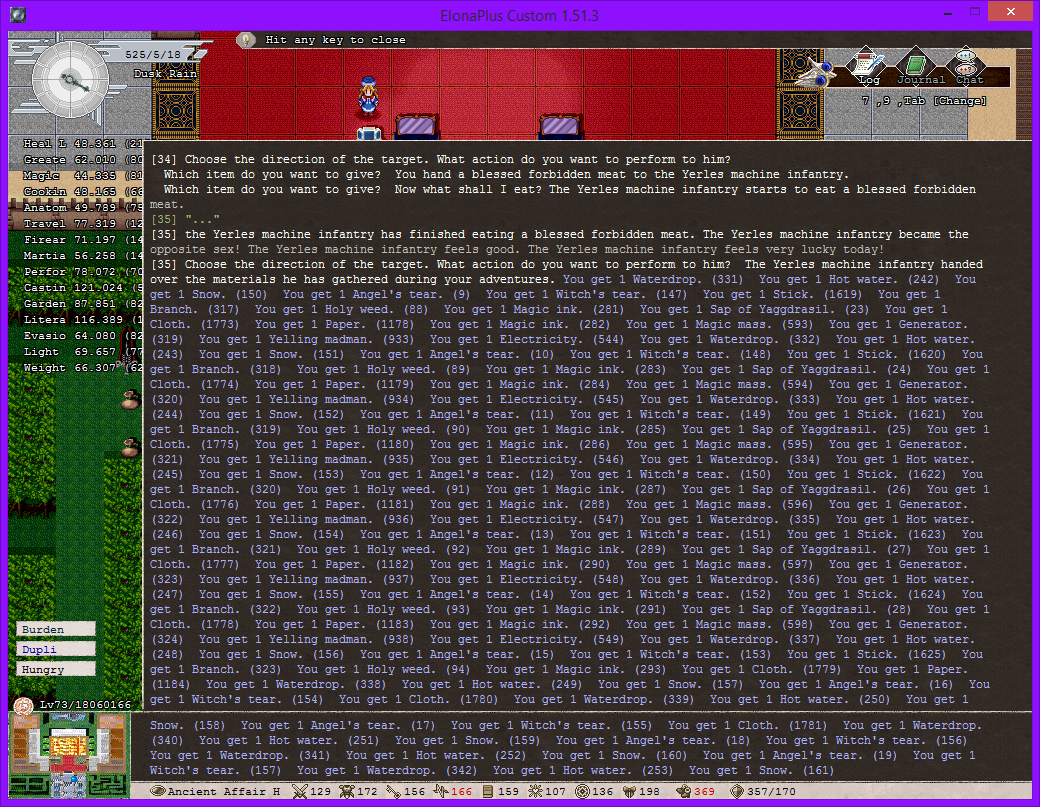Click the shield icon beside 357/170

(736, 790)
